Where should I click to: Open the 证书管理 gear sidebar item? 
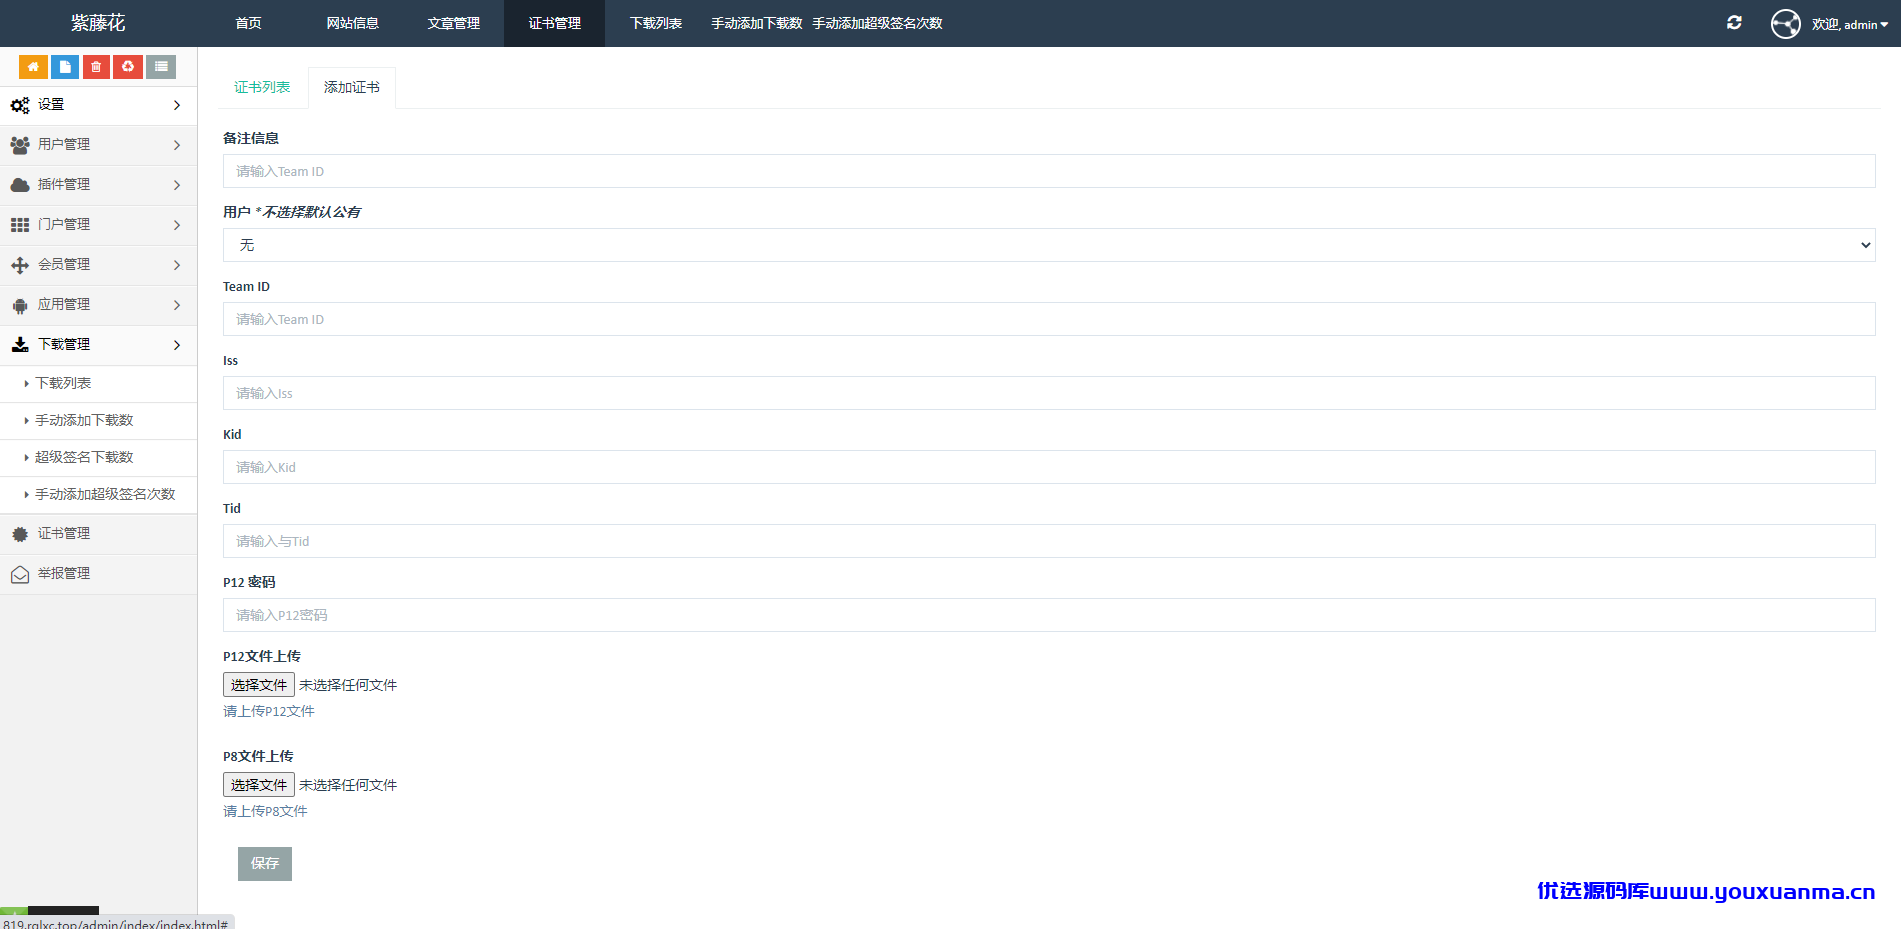point(98,534)
